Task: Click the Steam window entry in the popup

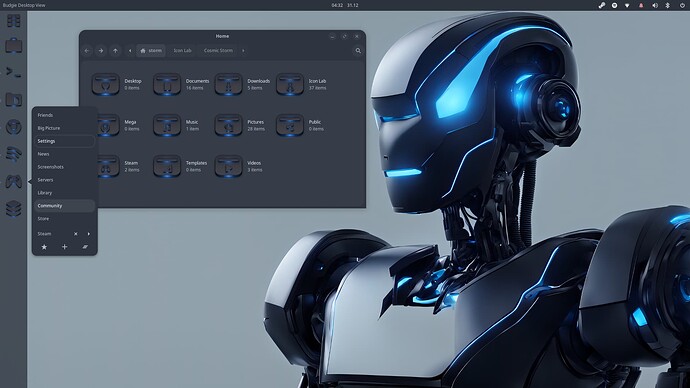Action: pos(44,234)
